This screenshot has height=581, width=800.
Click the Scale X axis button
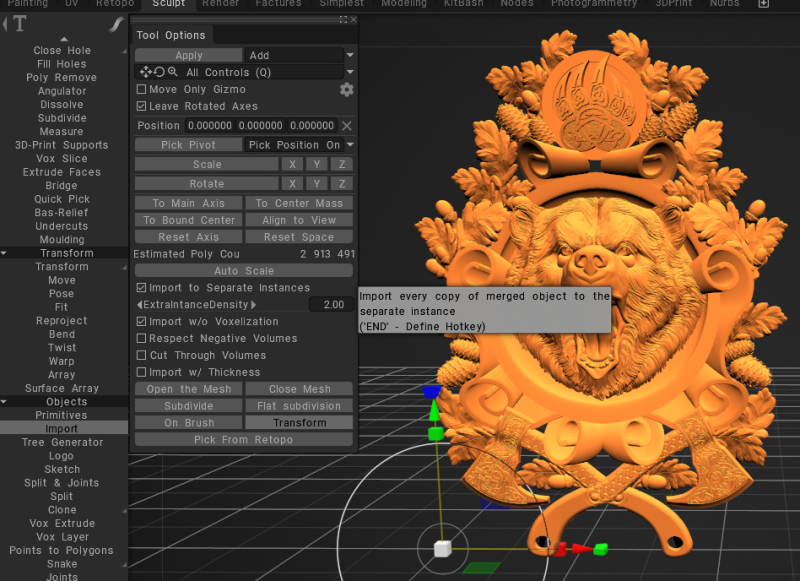[x=292, y=164]
